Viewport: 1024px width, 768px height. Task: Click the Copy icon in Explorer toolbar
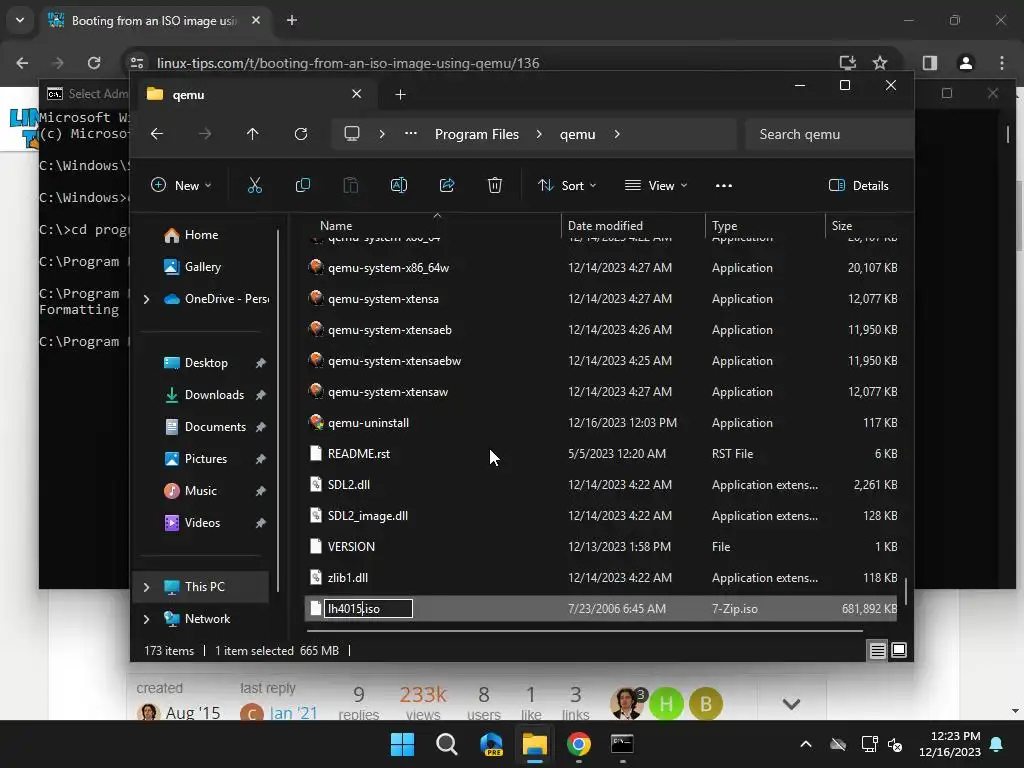click(x=303, y=185)
